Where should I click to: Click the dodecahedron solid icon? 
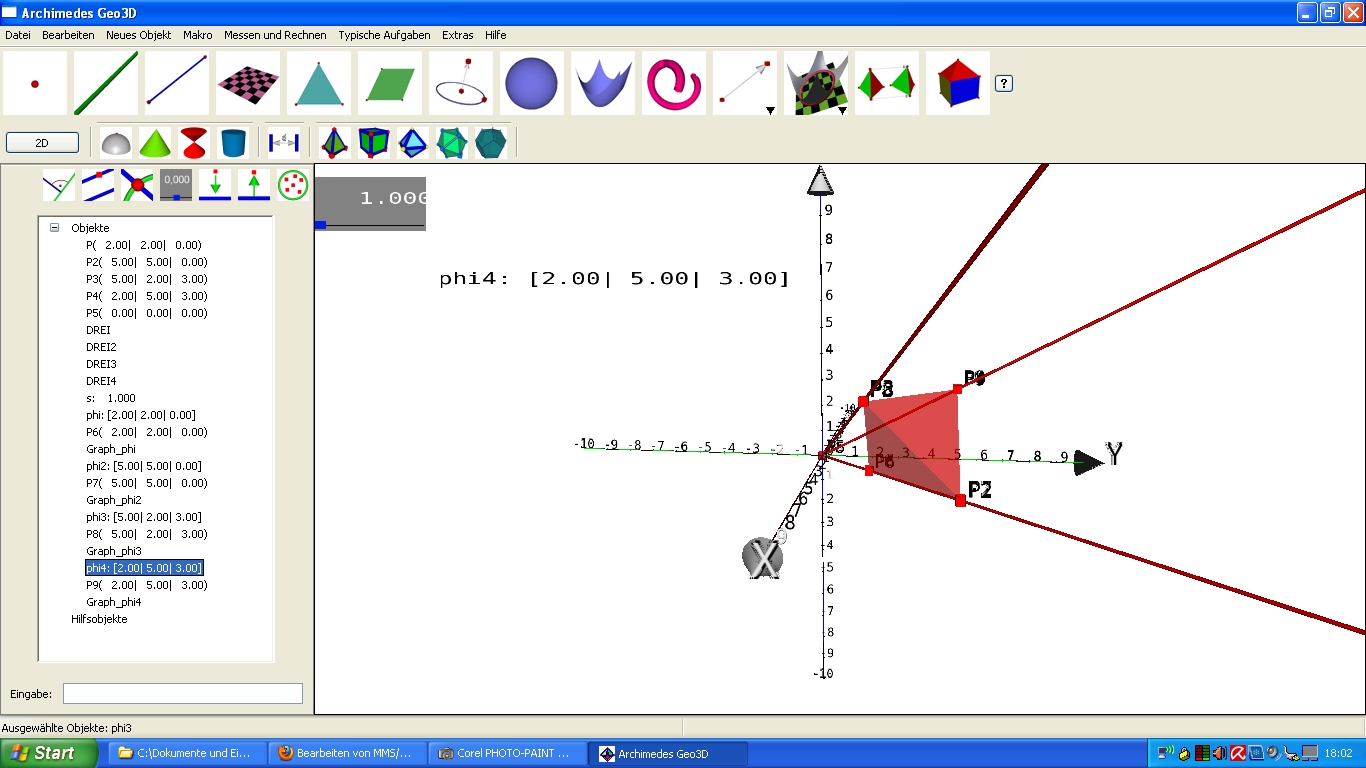coord(490,143)
